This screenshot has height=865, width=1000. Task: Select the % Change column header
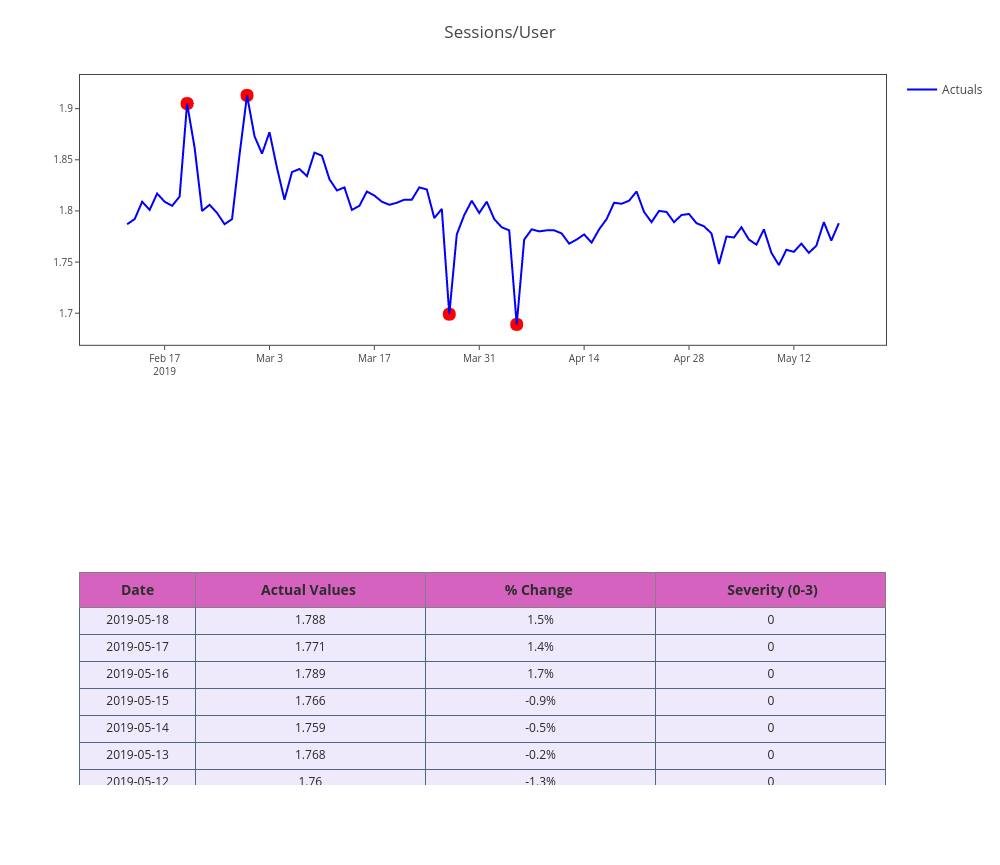click(x=539, y=590)
